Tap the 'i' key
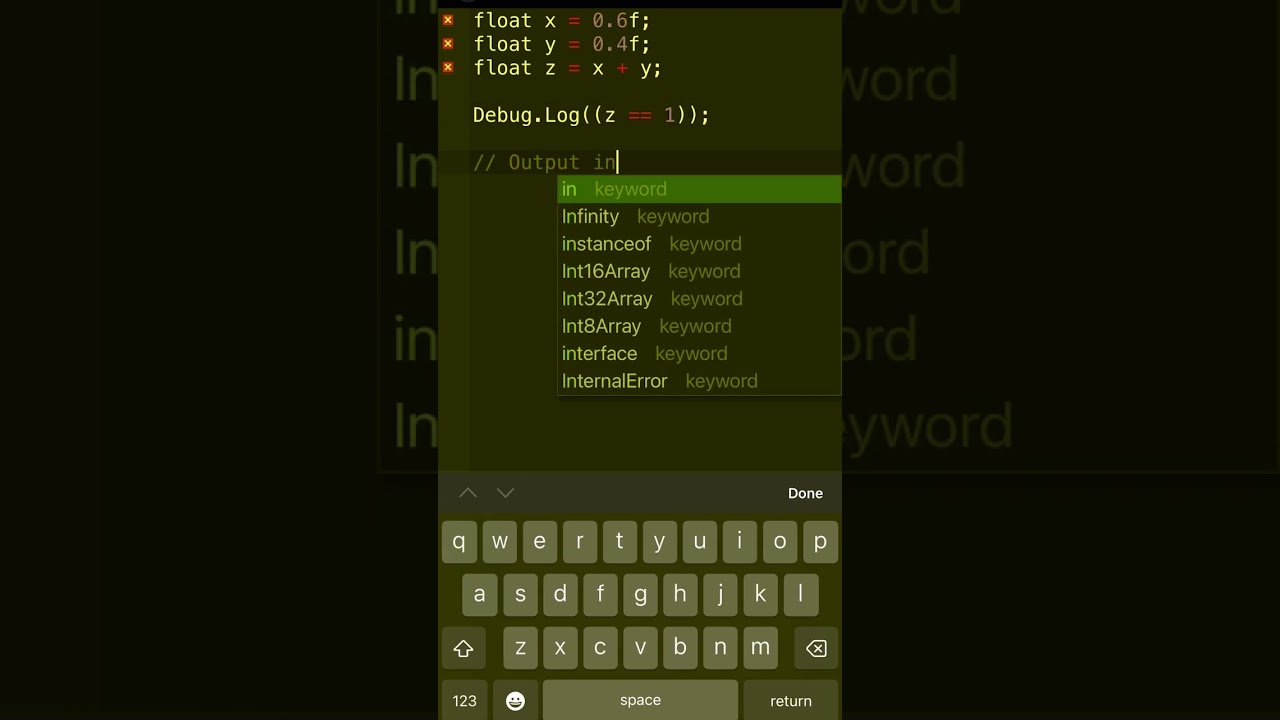The image size is (1280, 720). click(739, 541)
